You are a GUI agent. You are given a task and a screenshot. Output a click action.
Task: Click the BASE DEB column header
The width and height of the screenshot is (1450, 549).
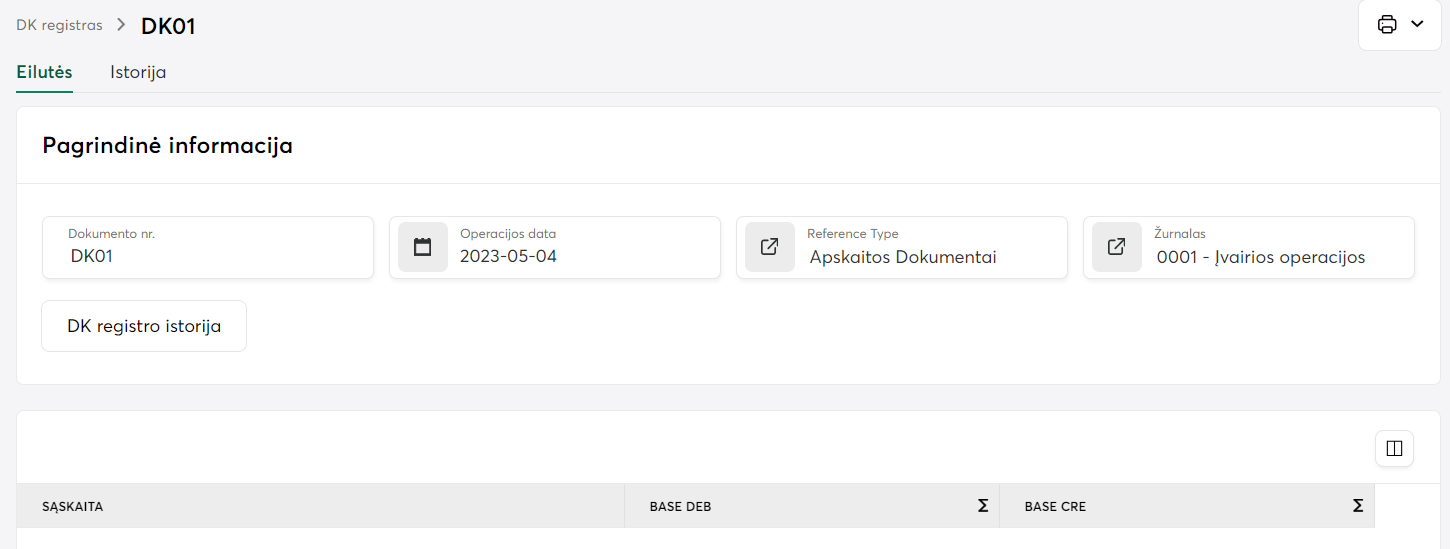pyautogui.click(x=680, y=507)
